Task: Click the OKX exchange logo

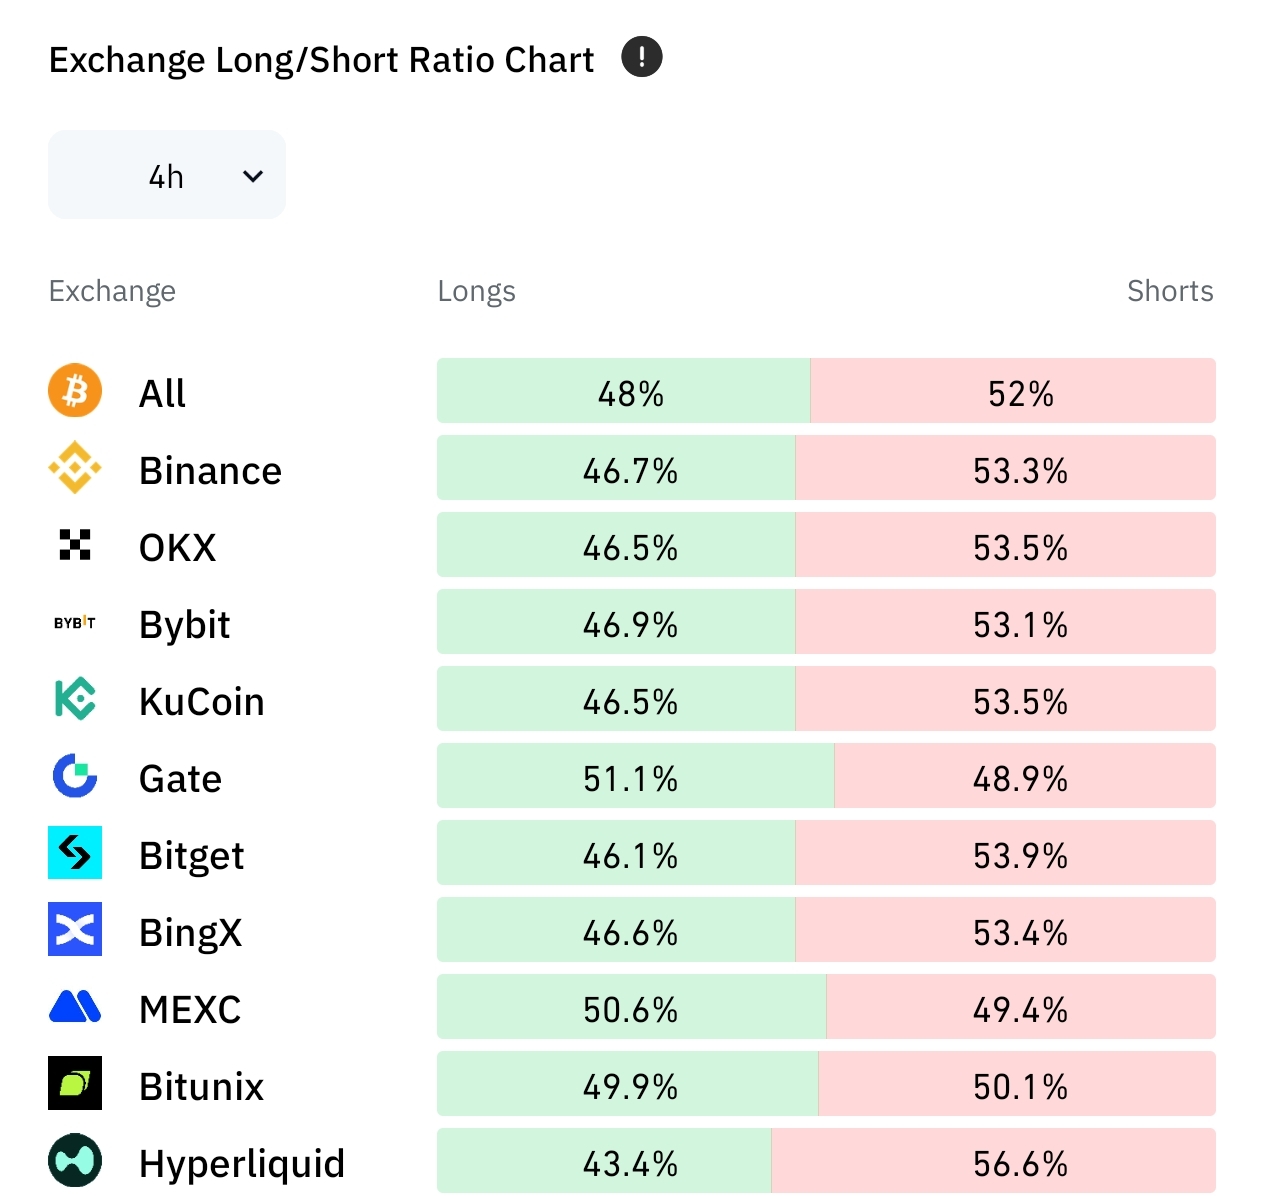Action: 75,545
